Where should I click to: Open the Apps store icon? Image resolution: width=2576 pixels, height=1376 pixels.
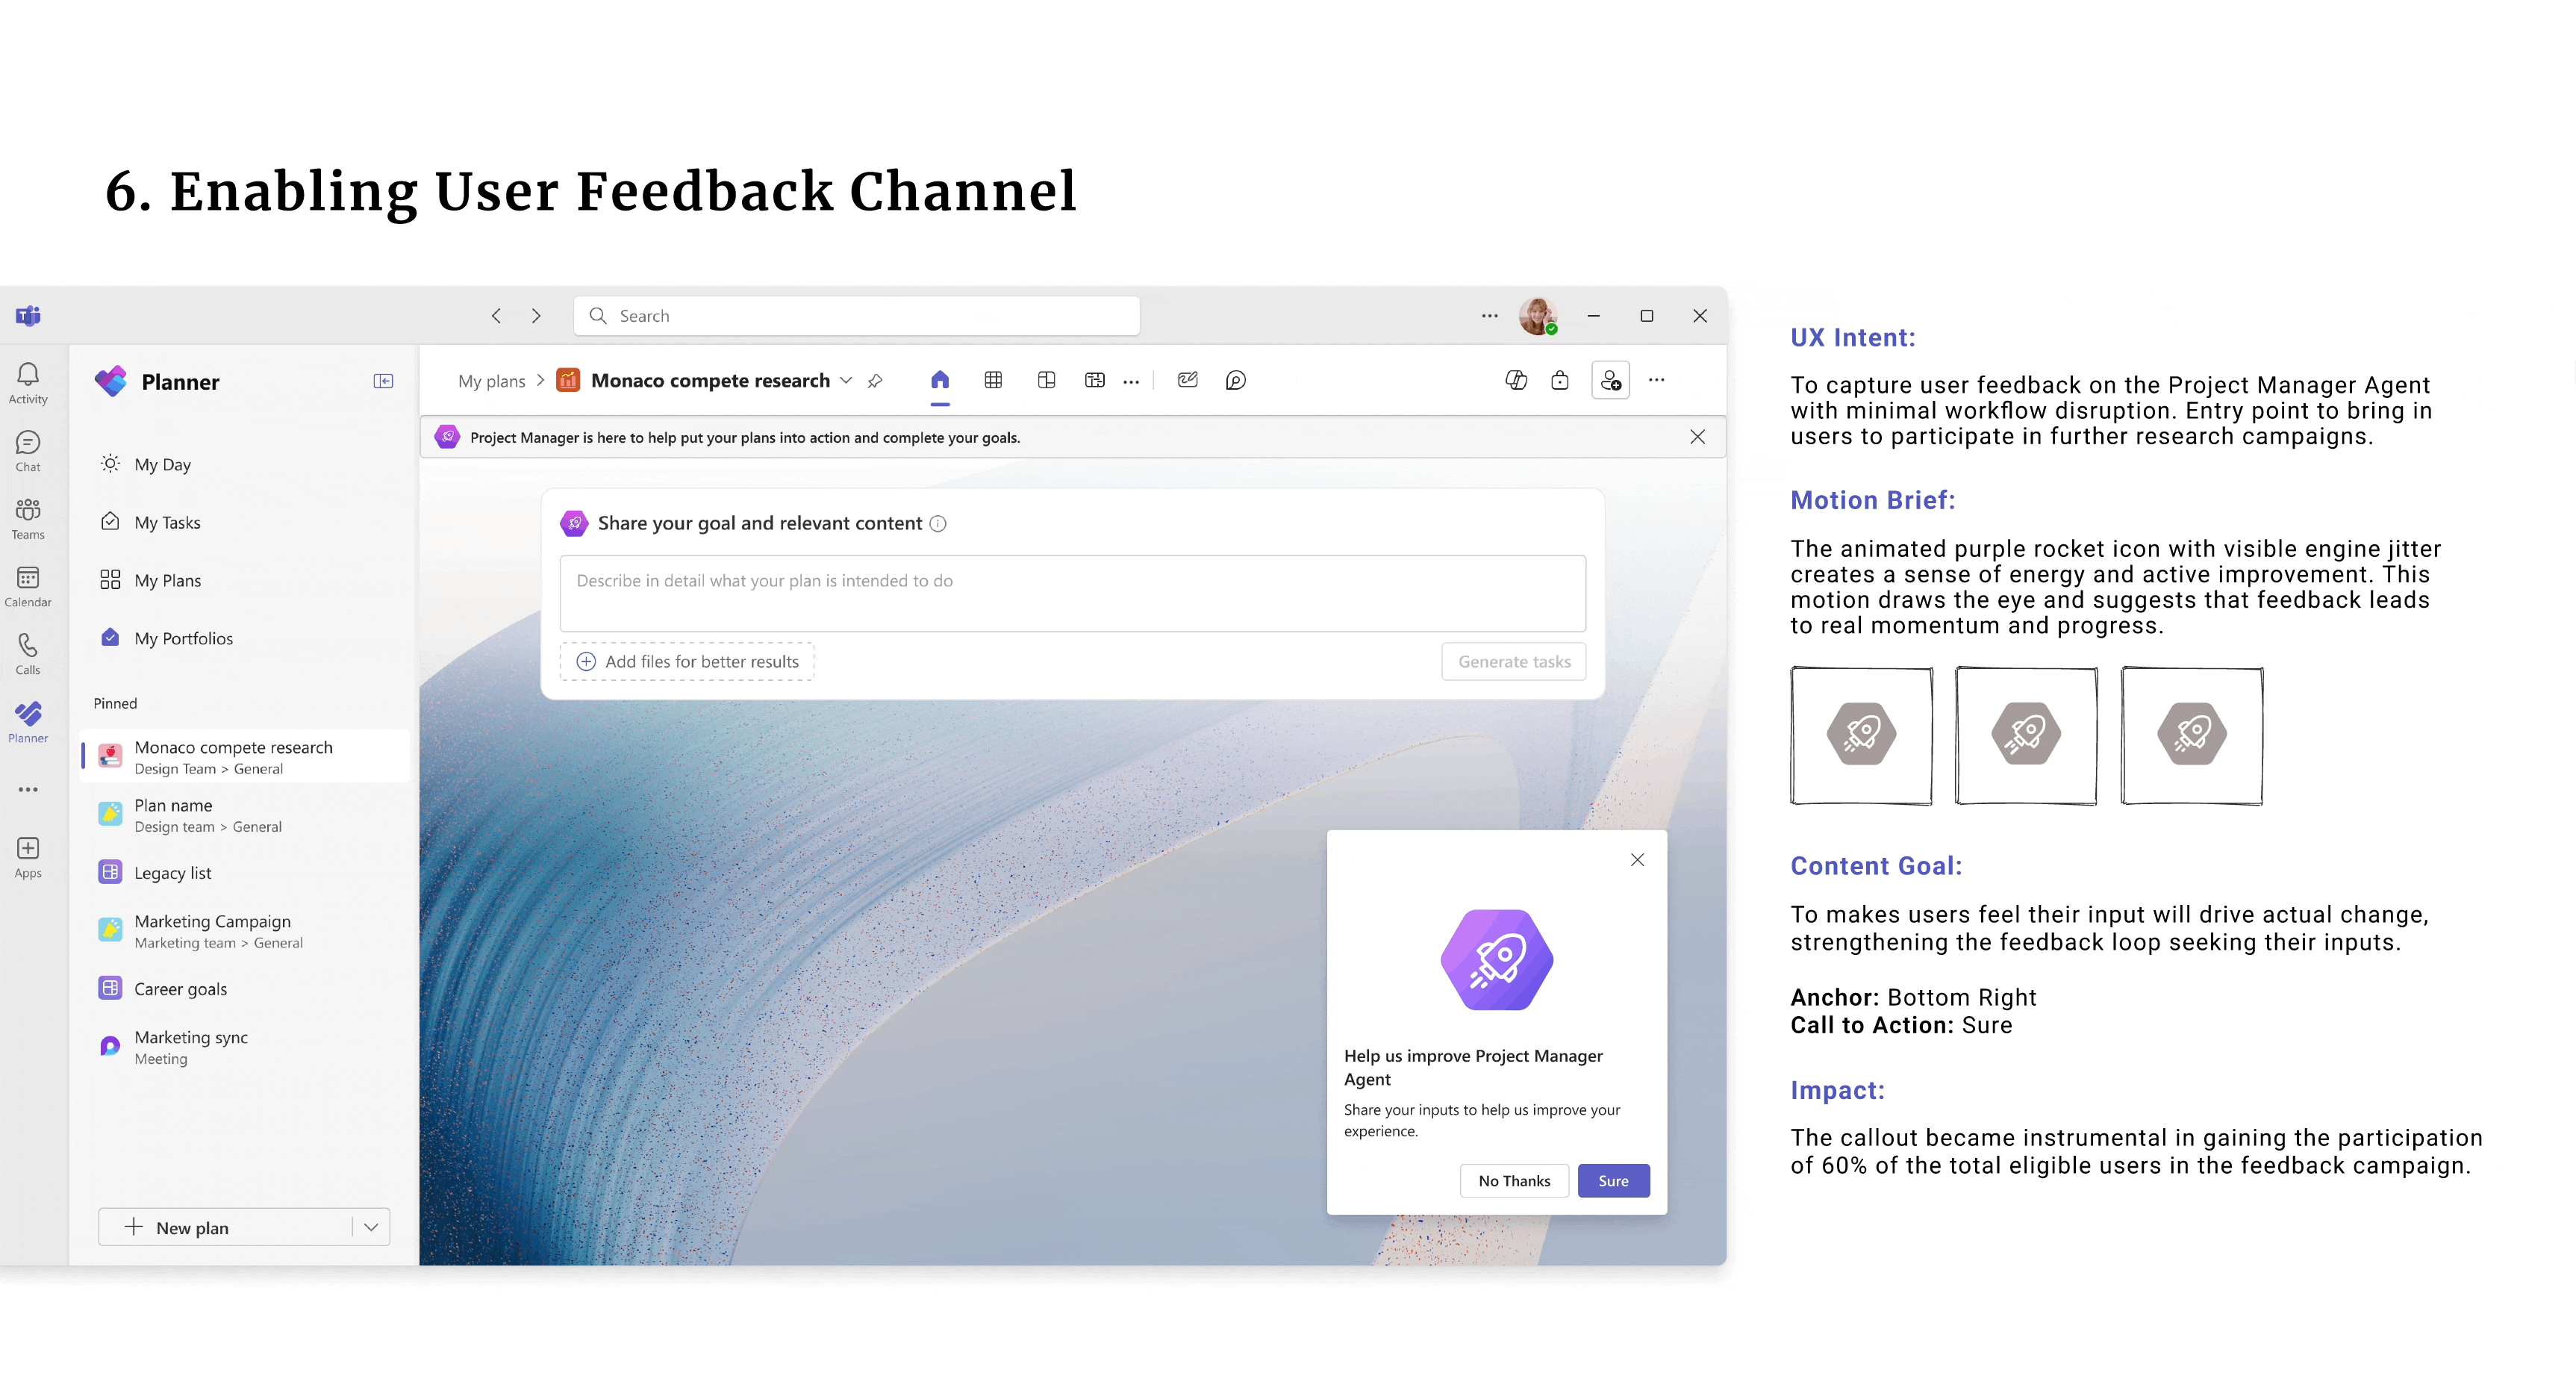point(28,858)
